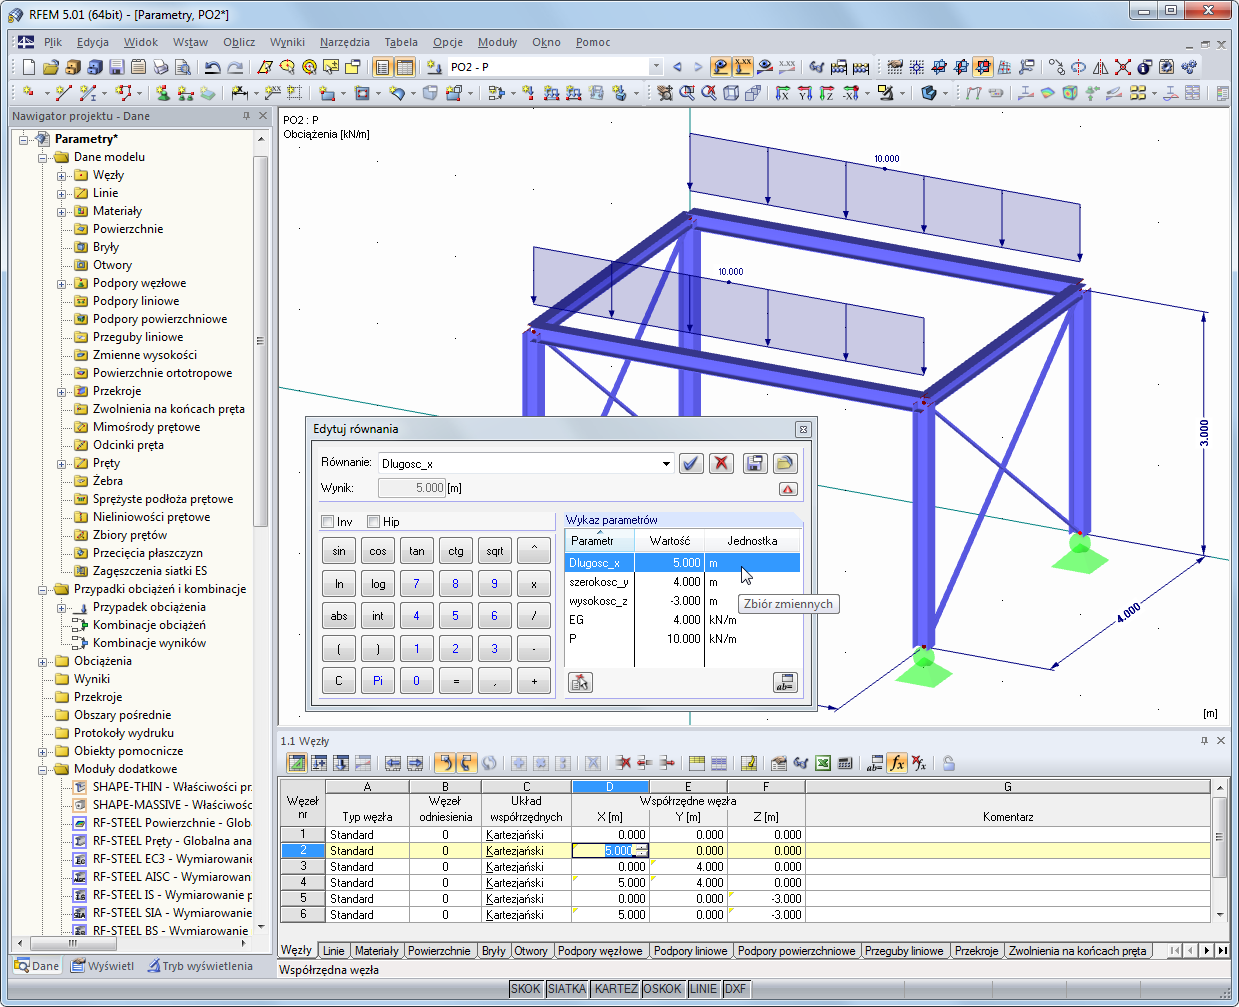The image size is (1239, 1007).
Task: Open the Równanie dropdown list
Action: 666,463
